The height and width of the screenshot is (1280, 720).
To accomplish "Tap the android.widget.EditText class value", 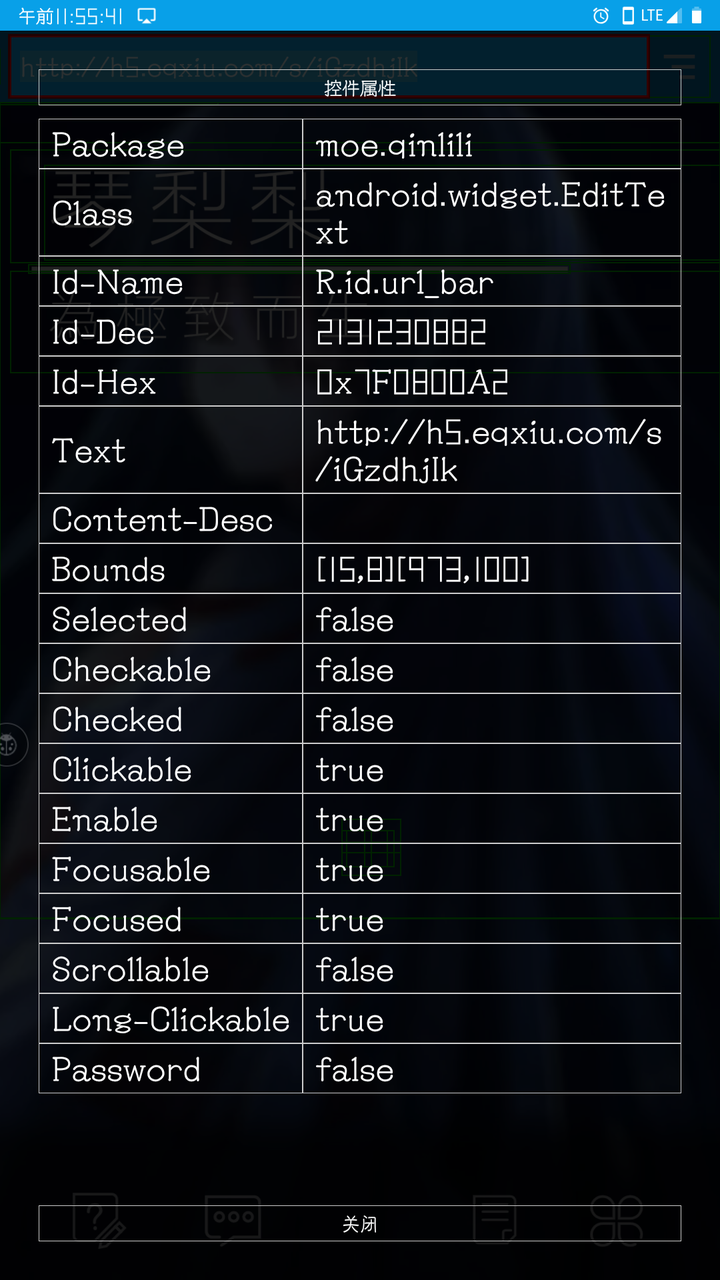I will point(490,213).
